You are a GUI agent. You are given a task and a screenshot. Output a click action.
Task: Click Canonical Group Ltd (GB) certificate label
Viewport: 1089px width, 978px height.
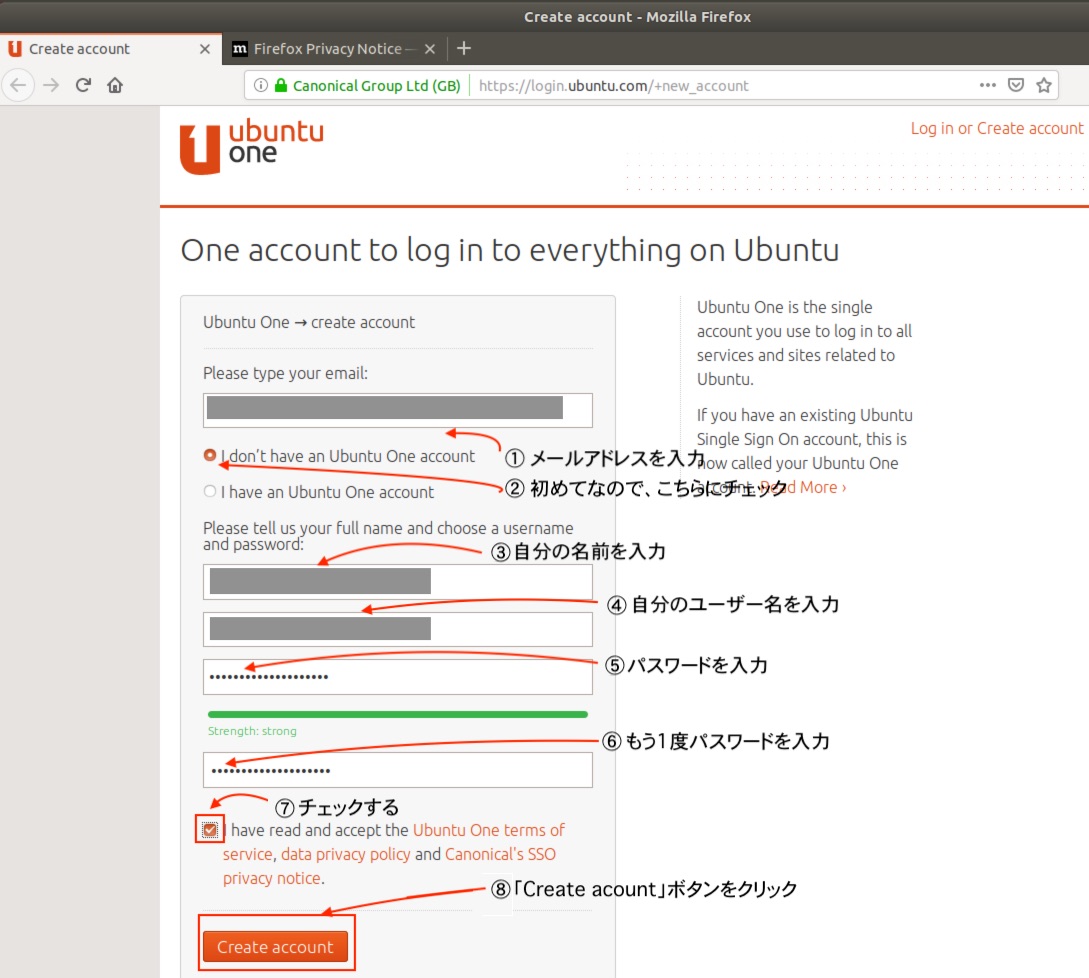[x=376, y=85]
